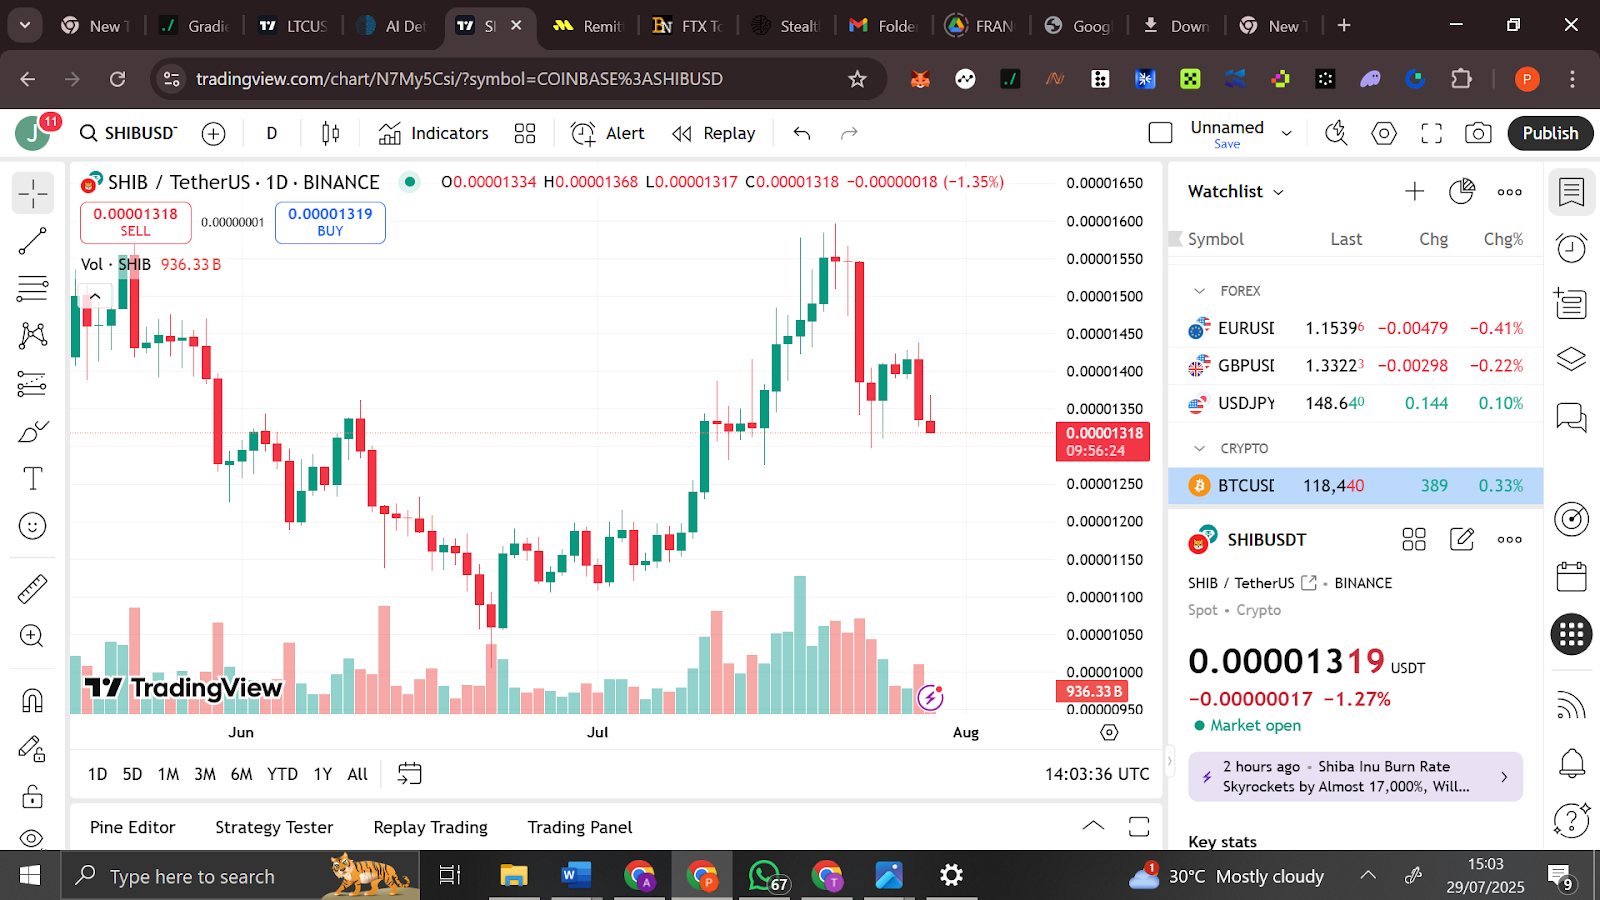The image size is (1600, 900).
Task: Hide all drawings with eye icon
Action: 33,838
